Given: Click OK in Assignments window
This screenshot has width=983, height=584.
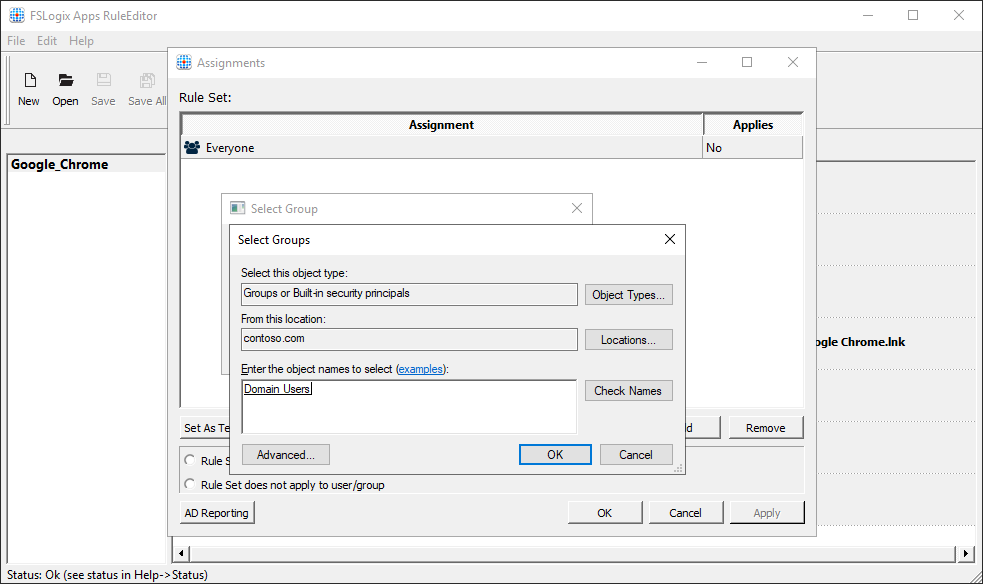Looking at the screenshot, I should pyautogui.click(x=604, y=513).
